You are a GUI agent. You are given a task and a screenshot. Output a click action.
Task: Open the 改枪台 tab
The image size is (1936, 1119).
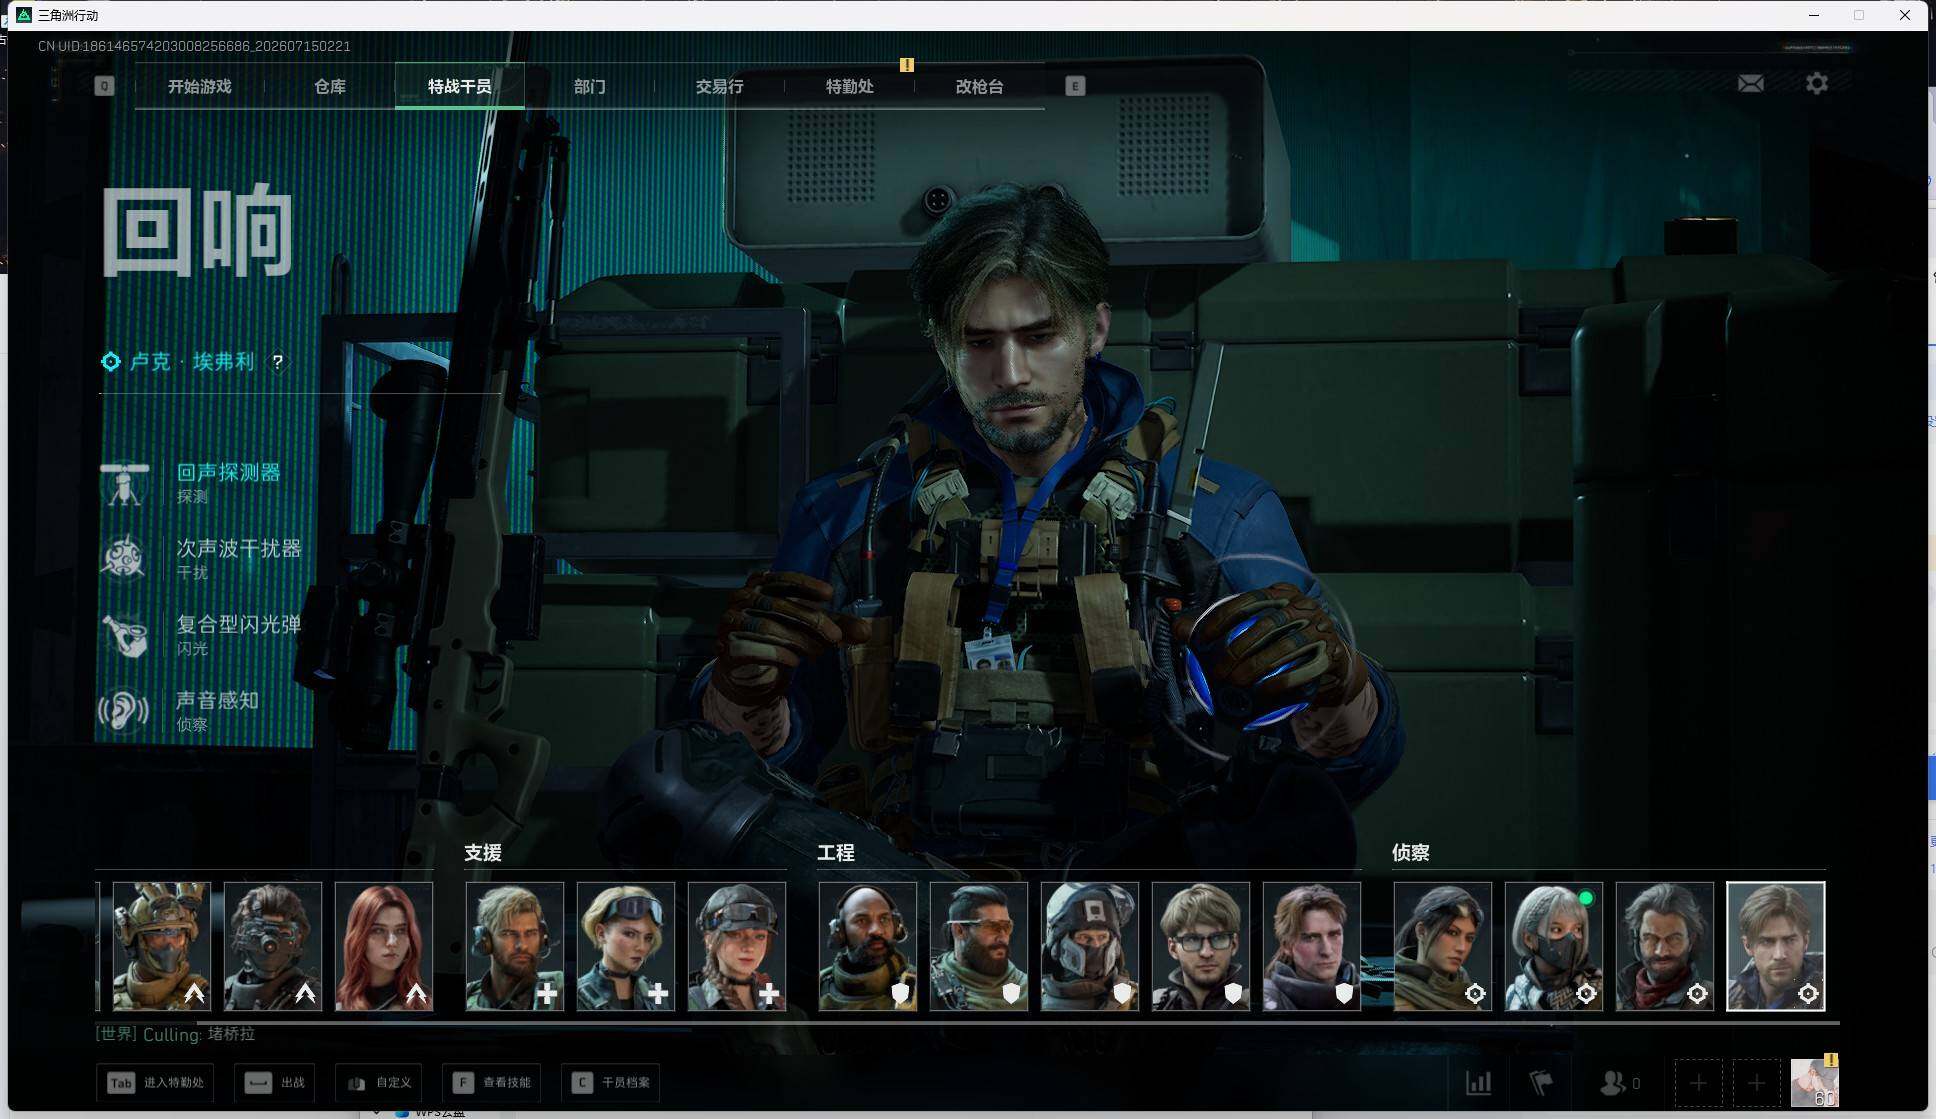[x=979, y=87]
